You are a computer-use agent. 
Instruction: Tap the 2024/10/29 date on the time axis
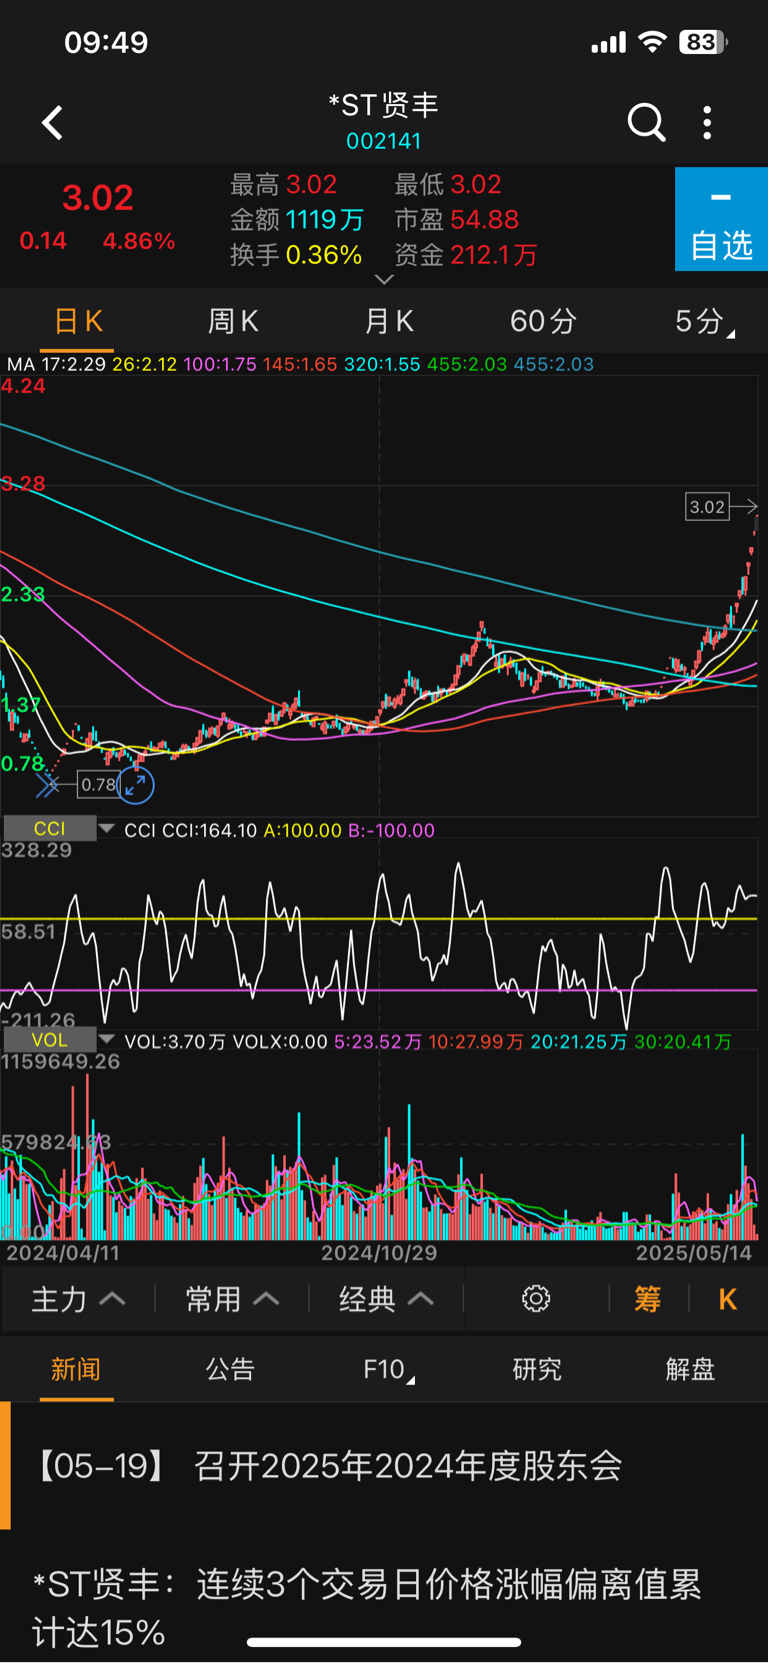pos(379,1252)
